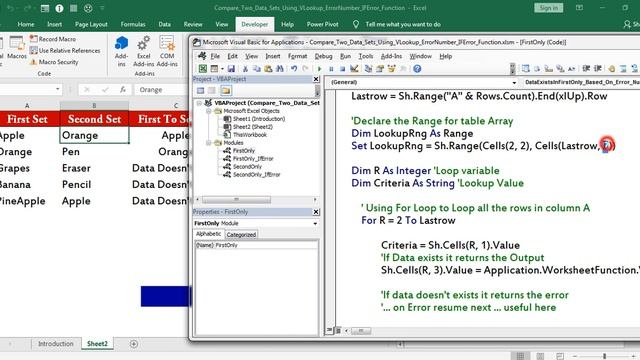The height and width of the screenshot is (360, 640).
Task: Switch to the Introduction sheet tab
Action: [x=56, y=344]
